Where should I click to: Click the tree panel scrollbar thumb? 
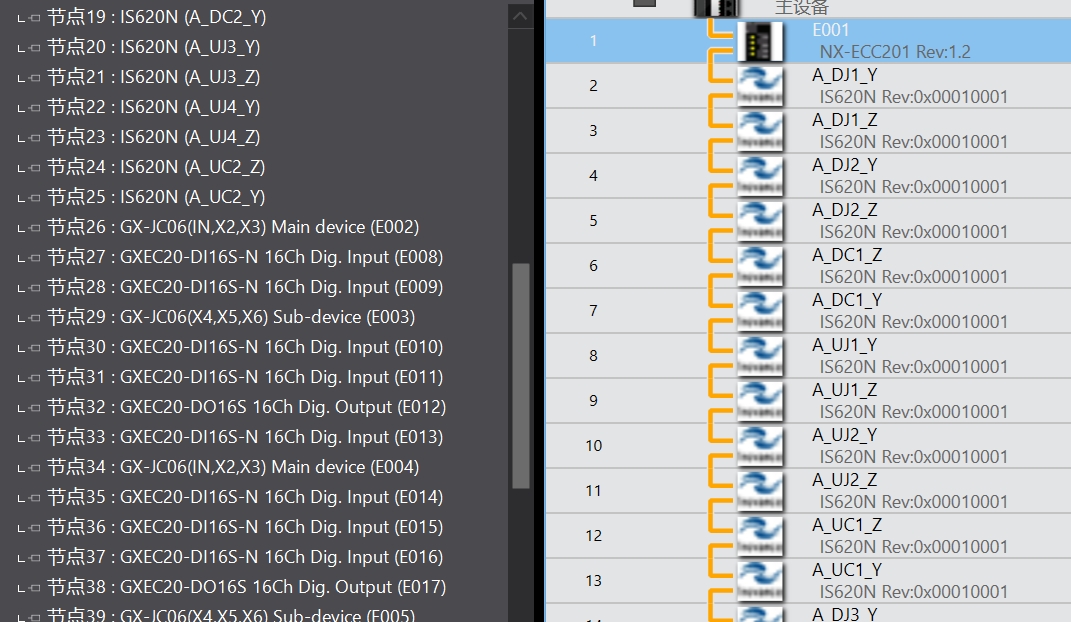(521, 376)
